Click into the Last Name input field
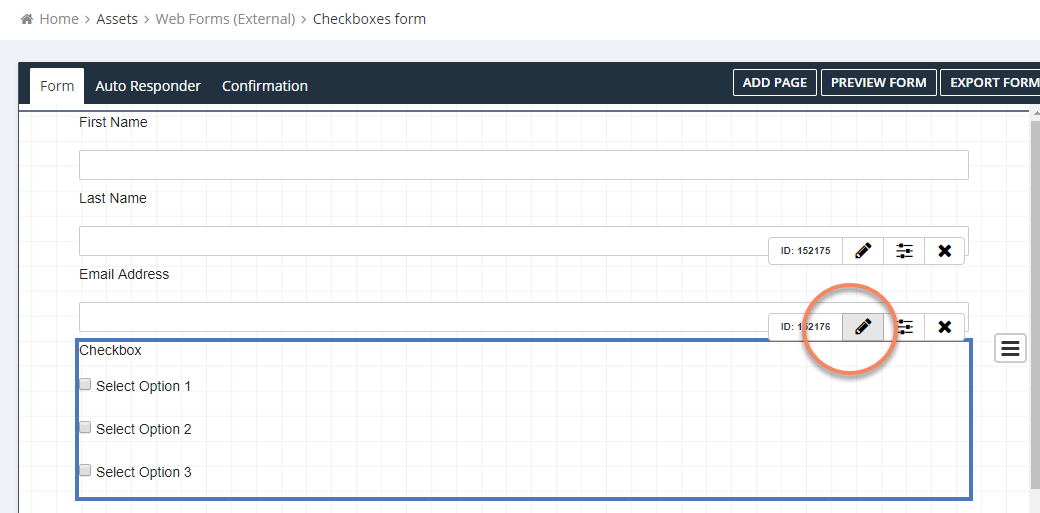Screen dimensions: 1040x513 523,241
